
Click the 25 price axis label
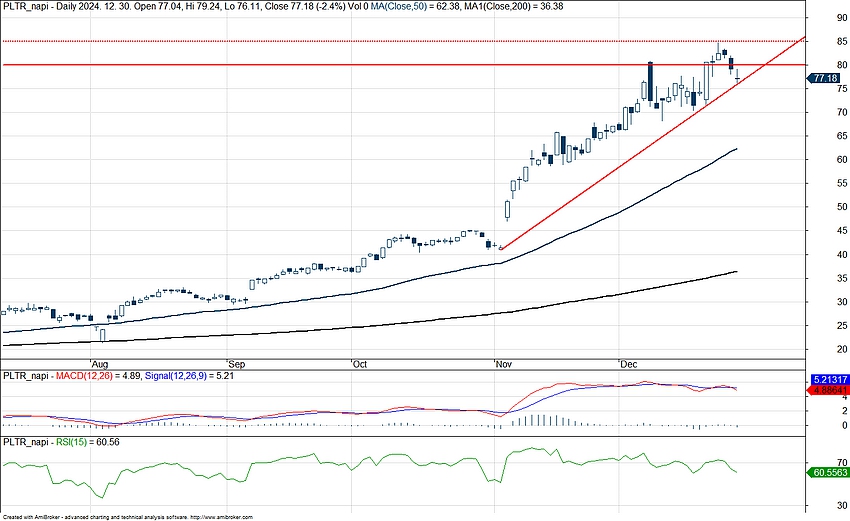coord(842,326)
